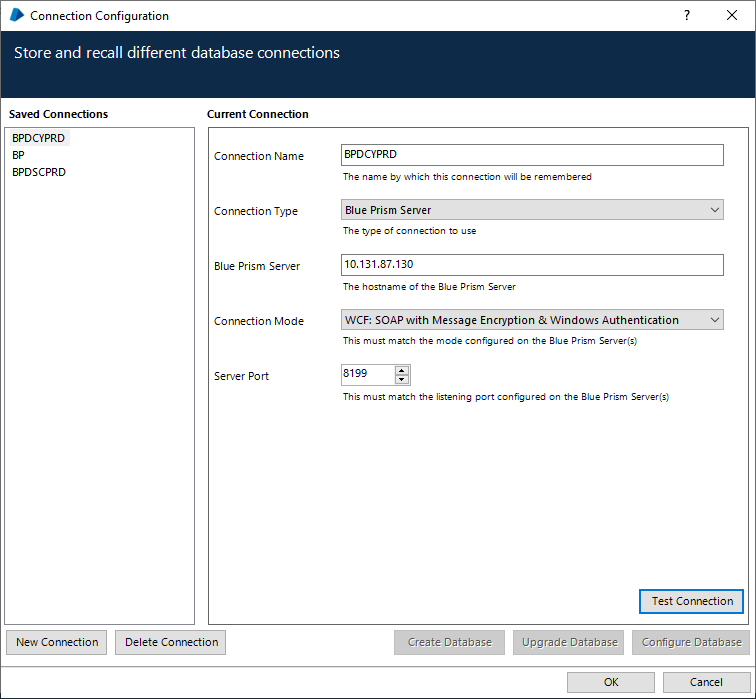Increase Server Port with up arrow
756x699 pixels.
pyautogui.click(x=402, y=370)
